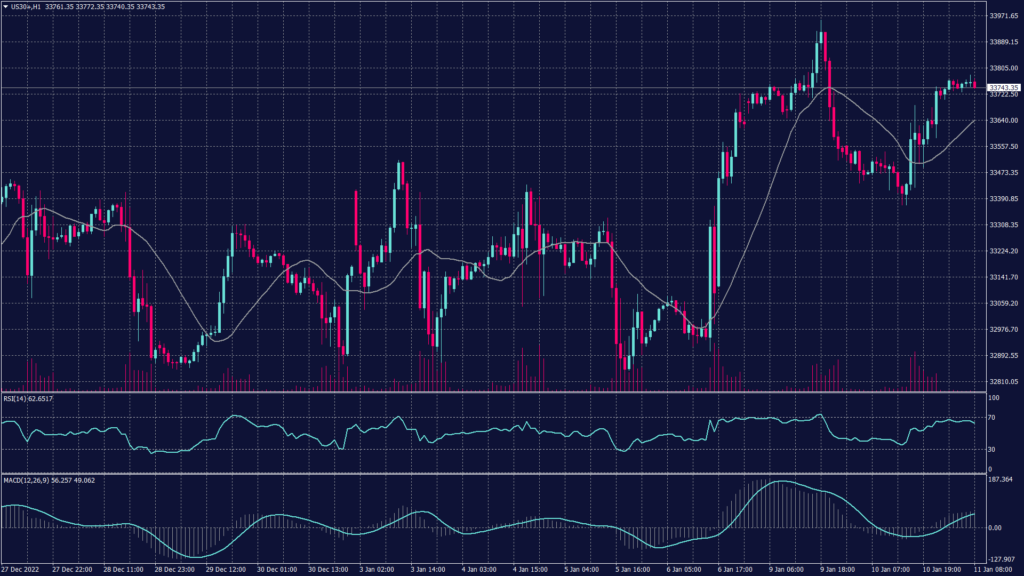Image resolution: width=1024 pixels, height=576 pixels.
Task: Click the current price tag 33743.35
Action: tap(1002, 88)
